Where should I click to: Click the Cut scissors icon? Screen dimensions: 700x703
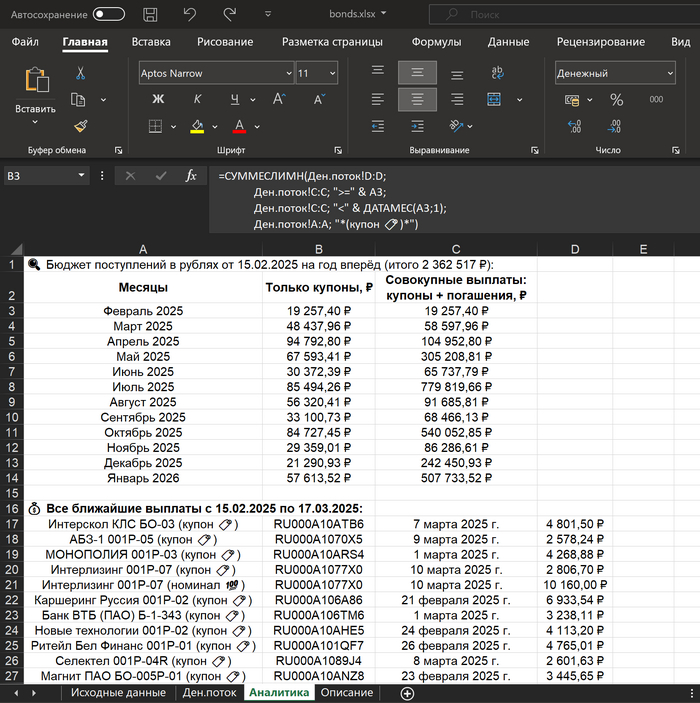pos(80,73)
